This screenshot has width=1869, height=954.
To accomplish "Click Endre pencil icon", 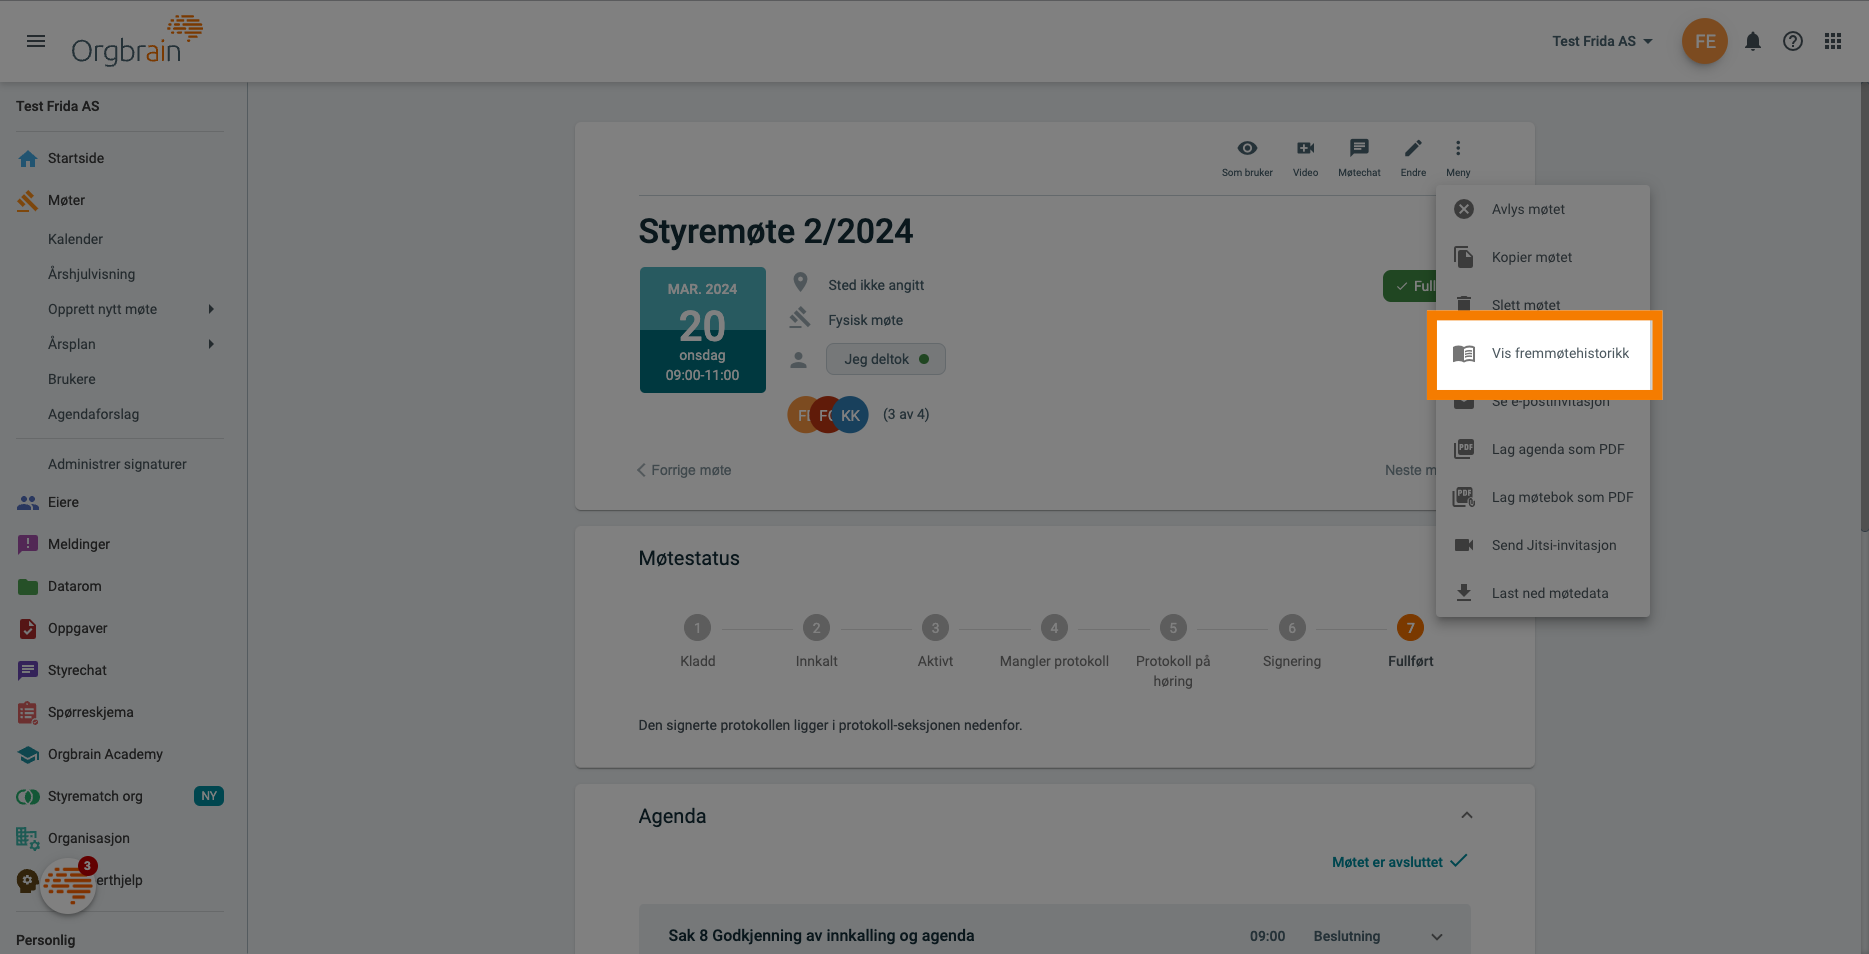I will coord(1413,158).
